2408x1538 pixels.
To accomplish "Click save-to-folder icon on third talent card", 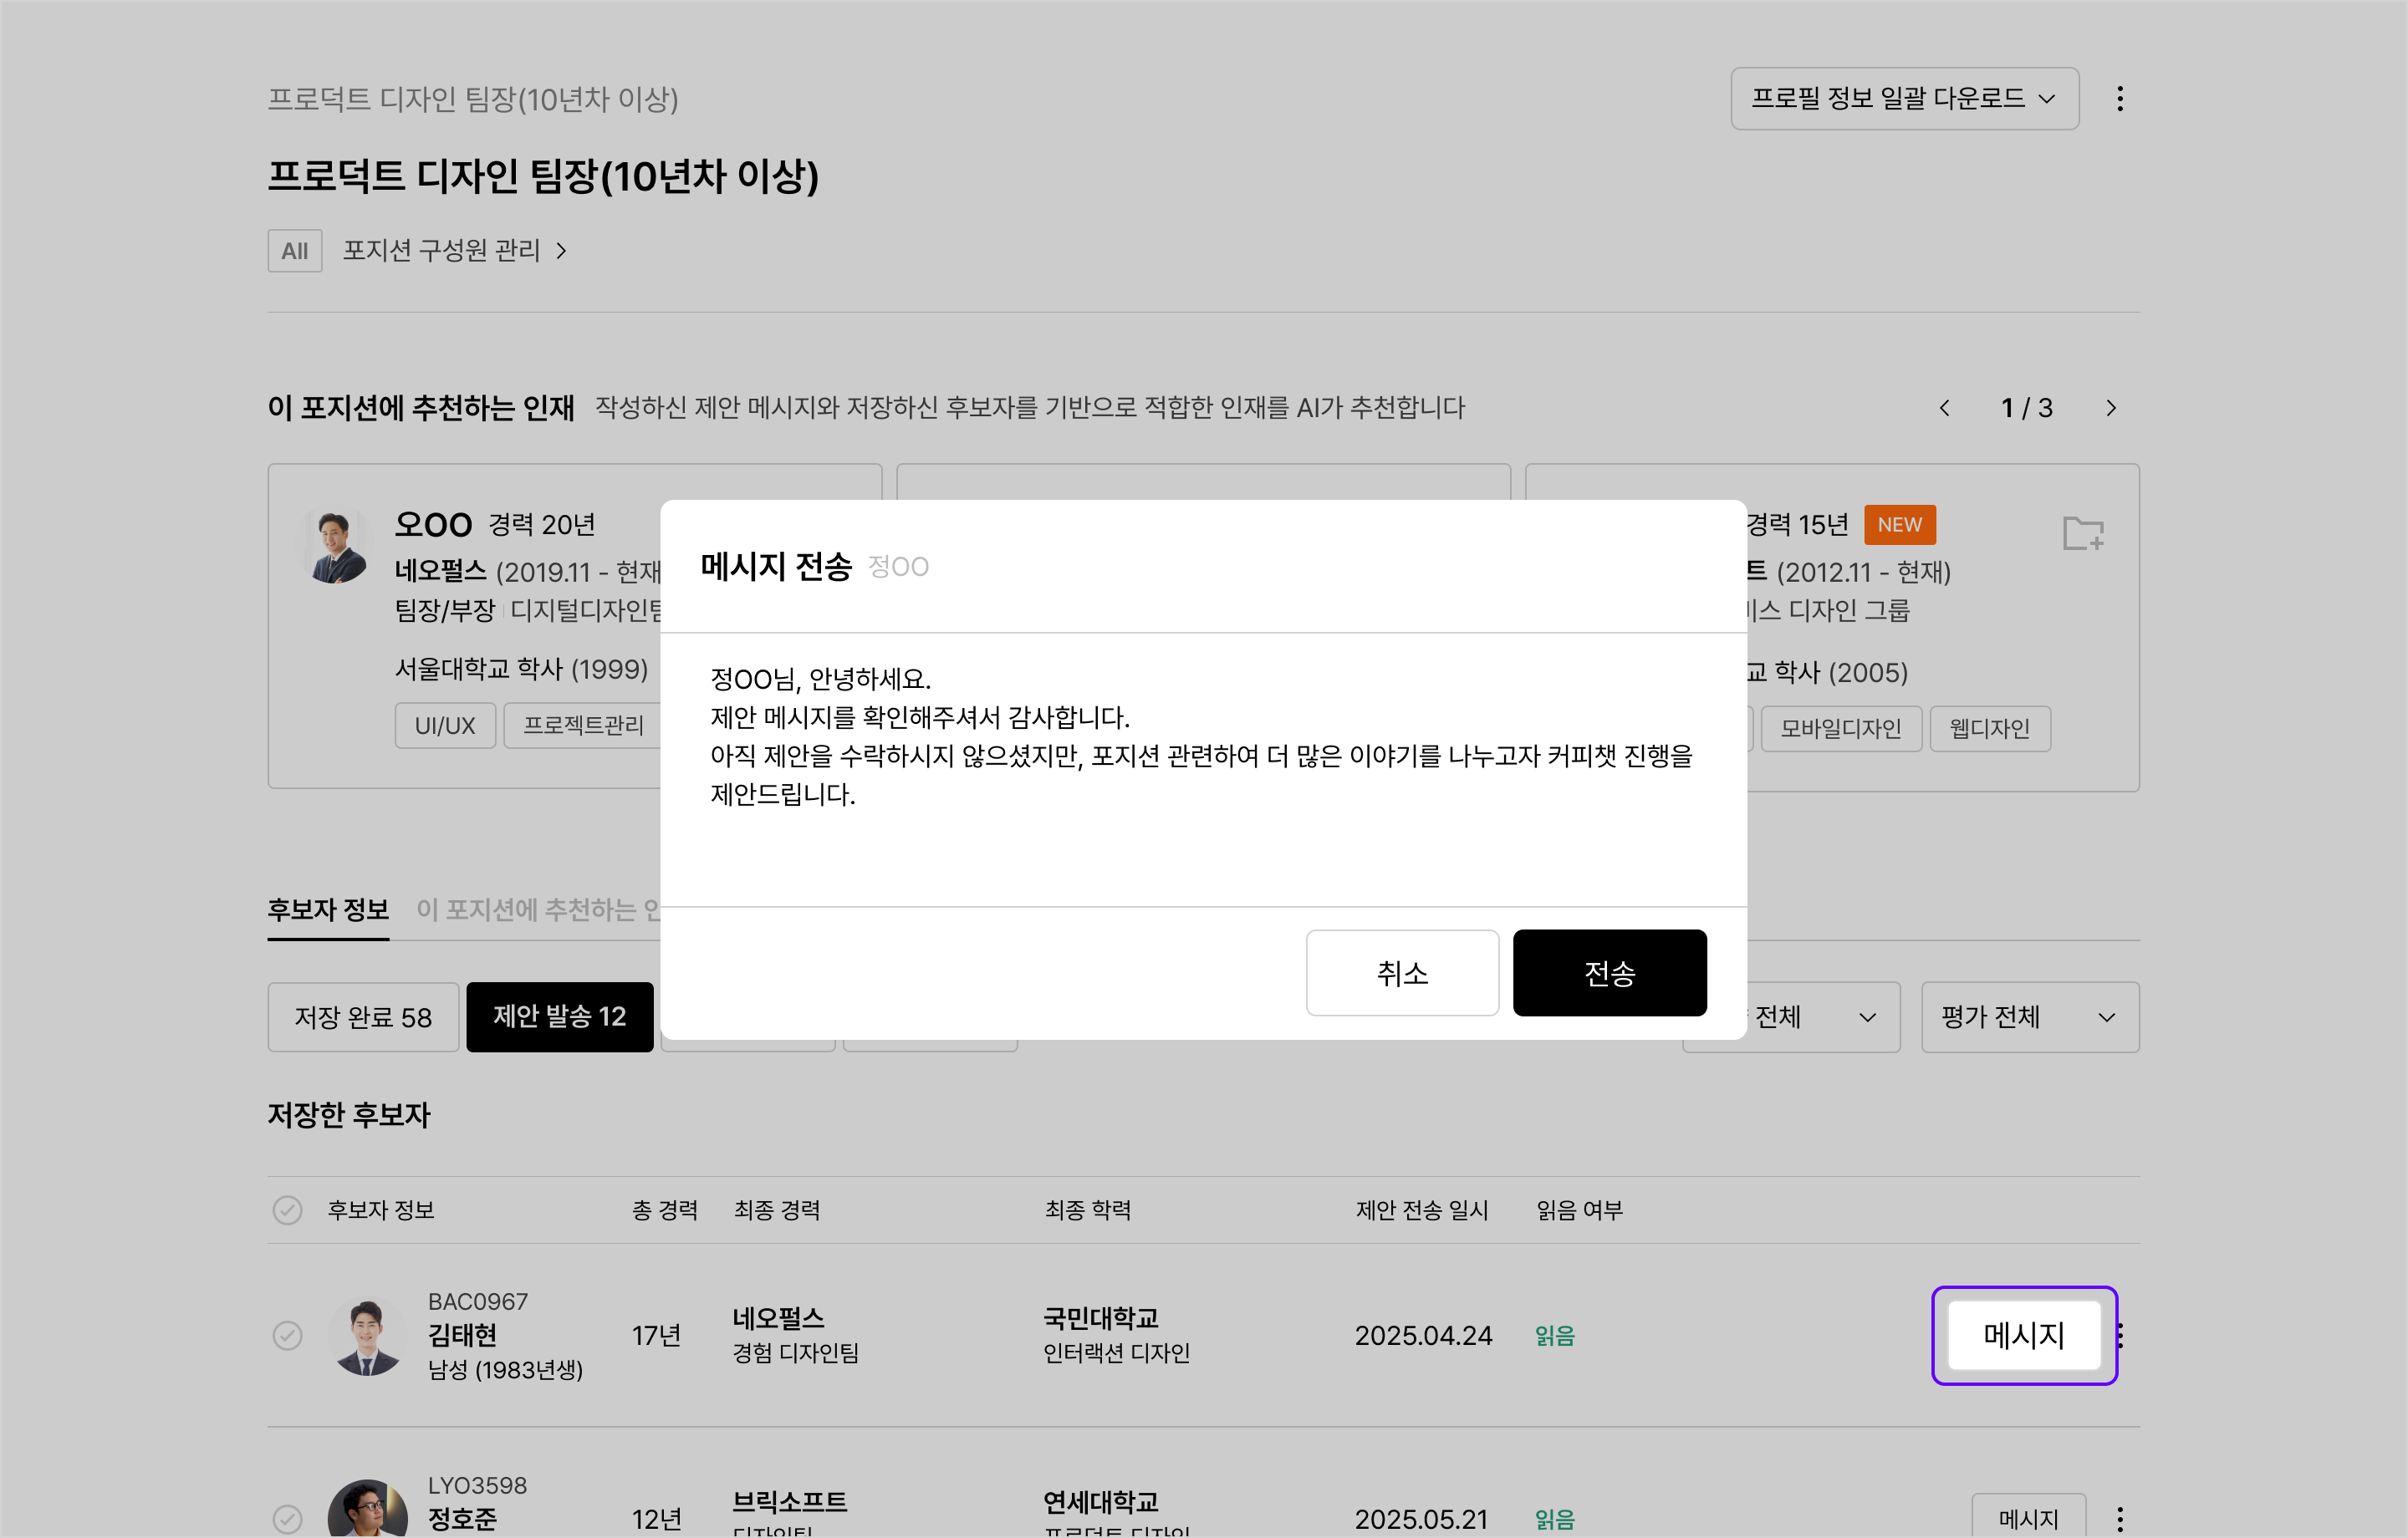I will (2083, 533).
